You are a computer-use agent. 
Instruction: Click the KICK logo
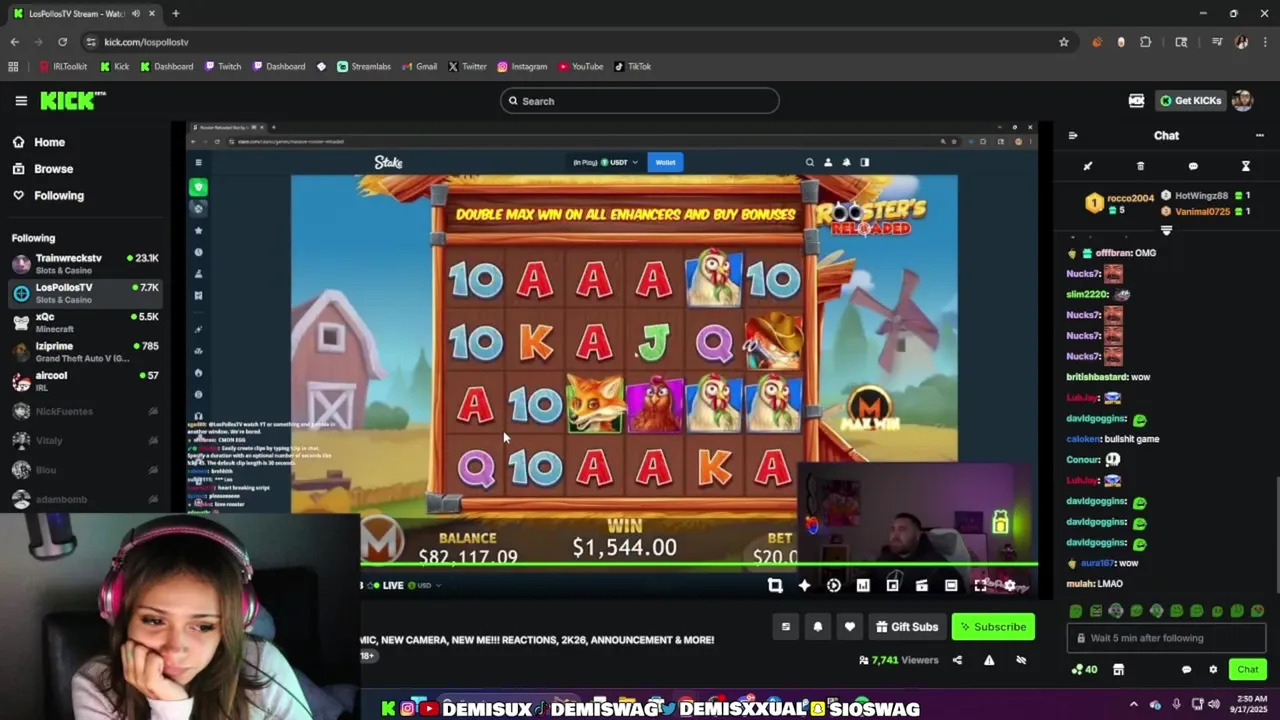72,100
